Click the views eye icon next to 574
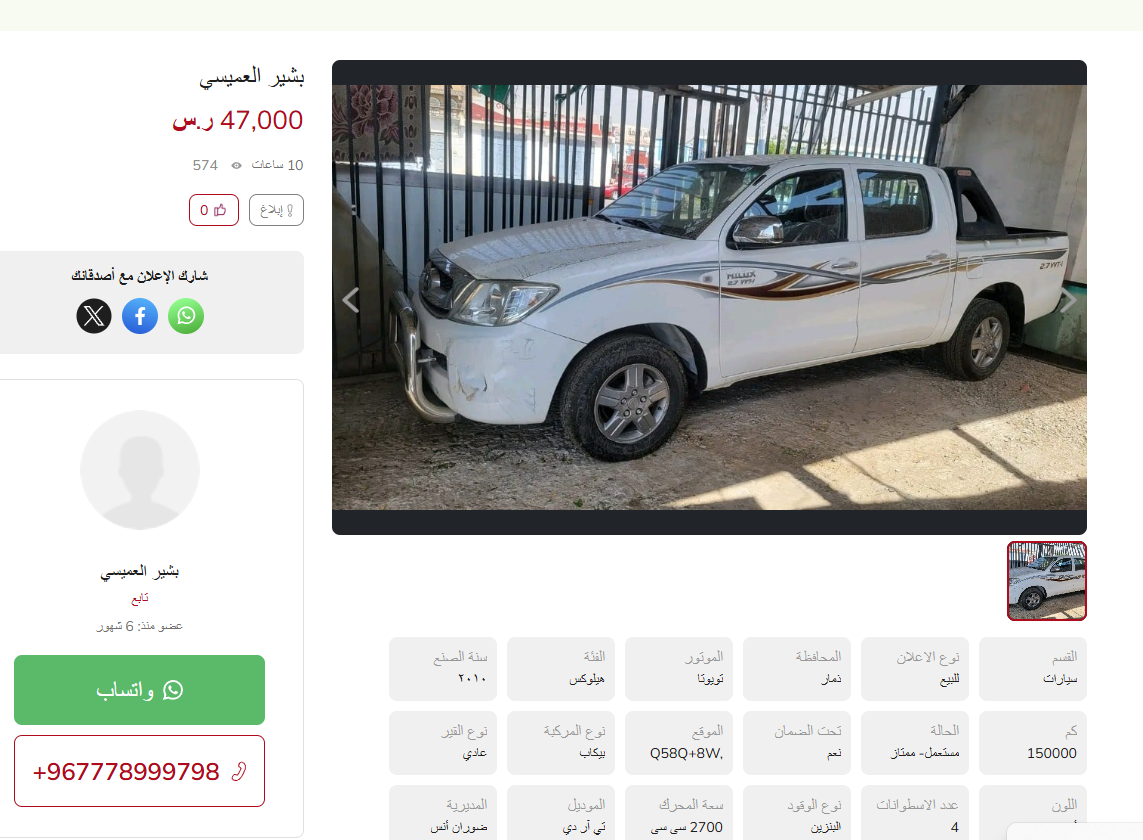 point(236,166)
